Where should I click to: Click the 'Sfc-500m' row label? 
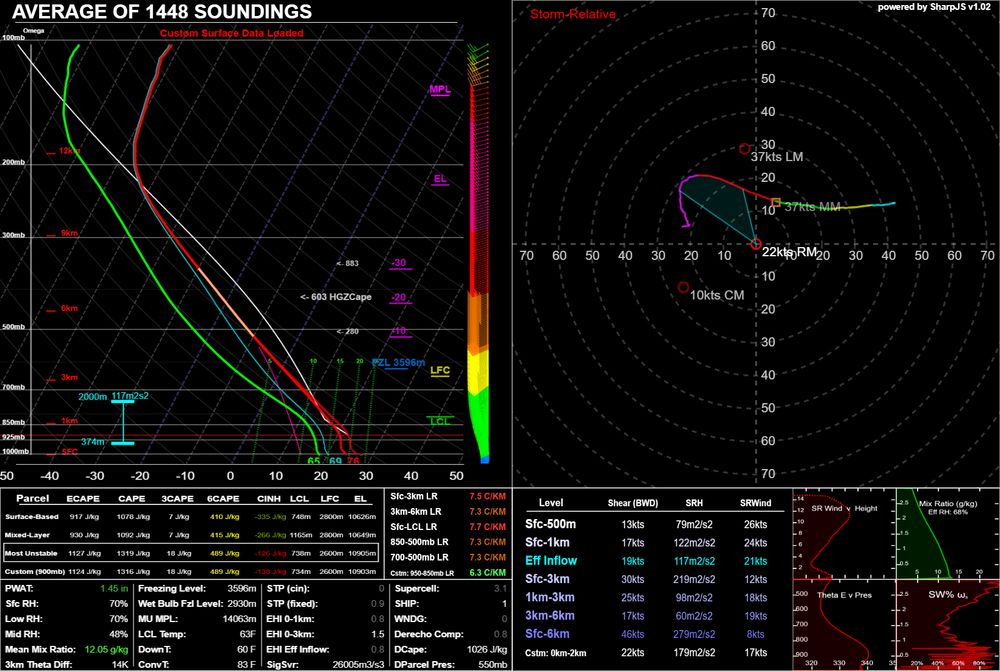tap(550, 524)
